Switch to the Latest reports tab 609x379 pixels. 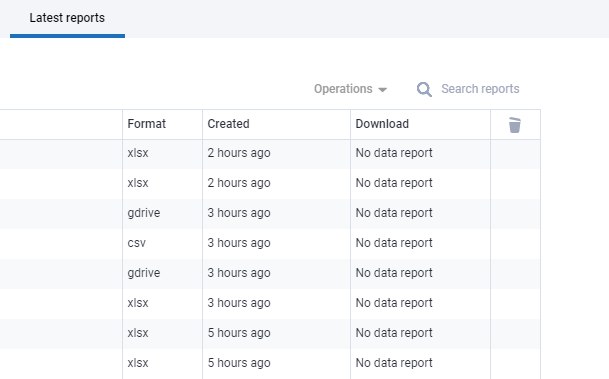pyautogui.click(x=67, y=18)
